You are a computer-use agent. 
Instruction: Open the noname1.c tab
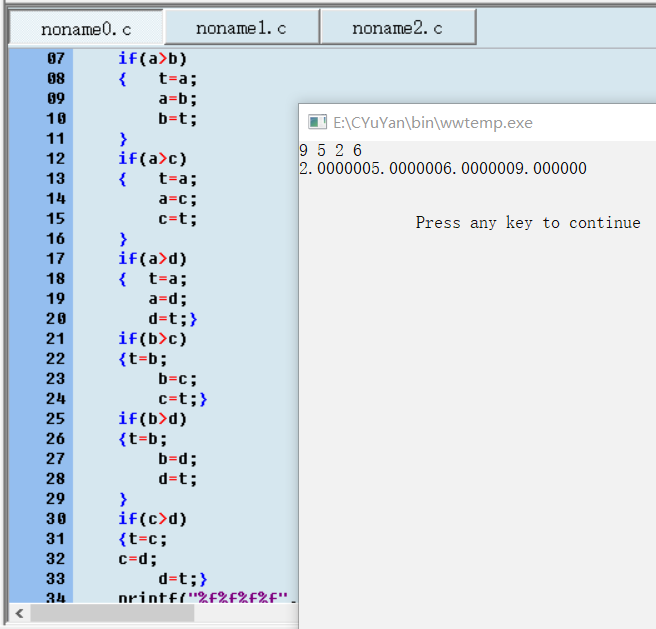[242, 28]
